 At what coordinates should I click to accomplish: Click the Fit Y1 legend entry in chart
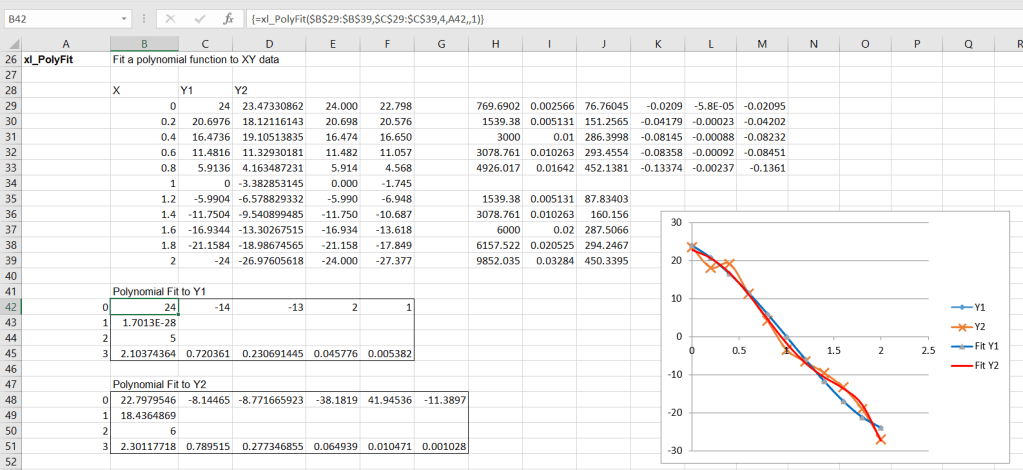click(974, 346)
